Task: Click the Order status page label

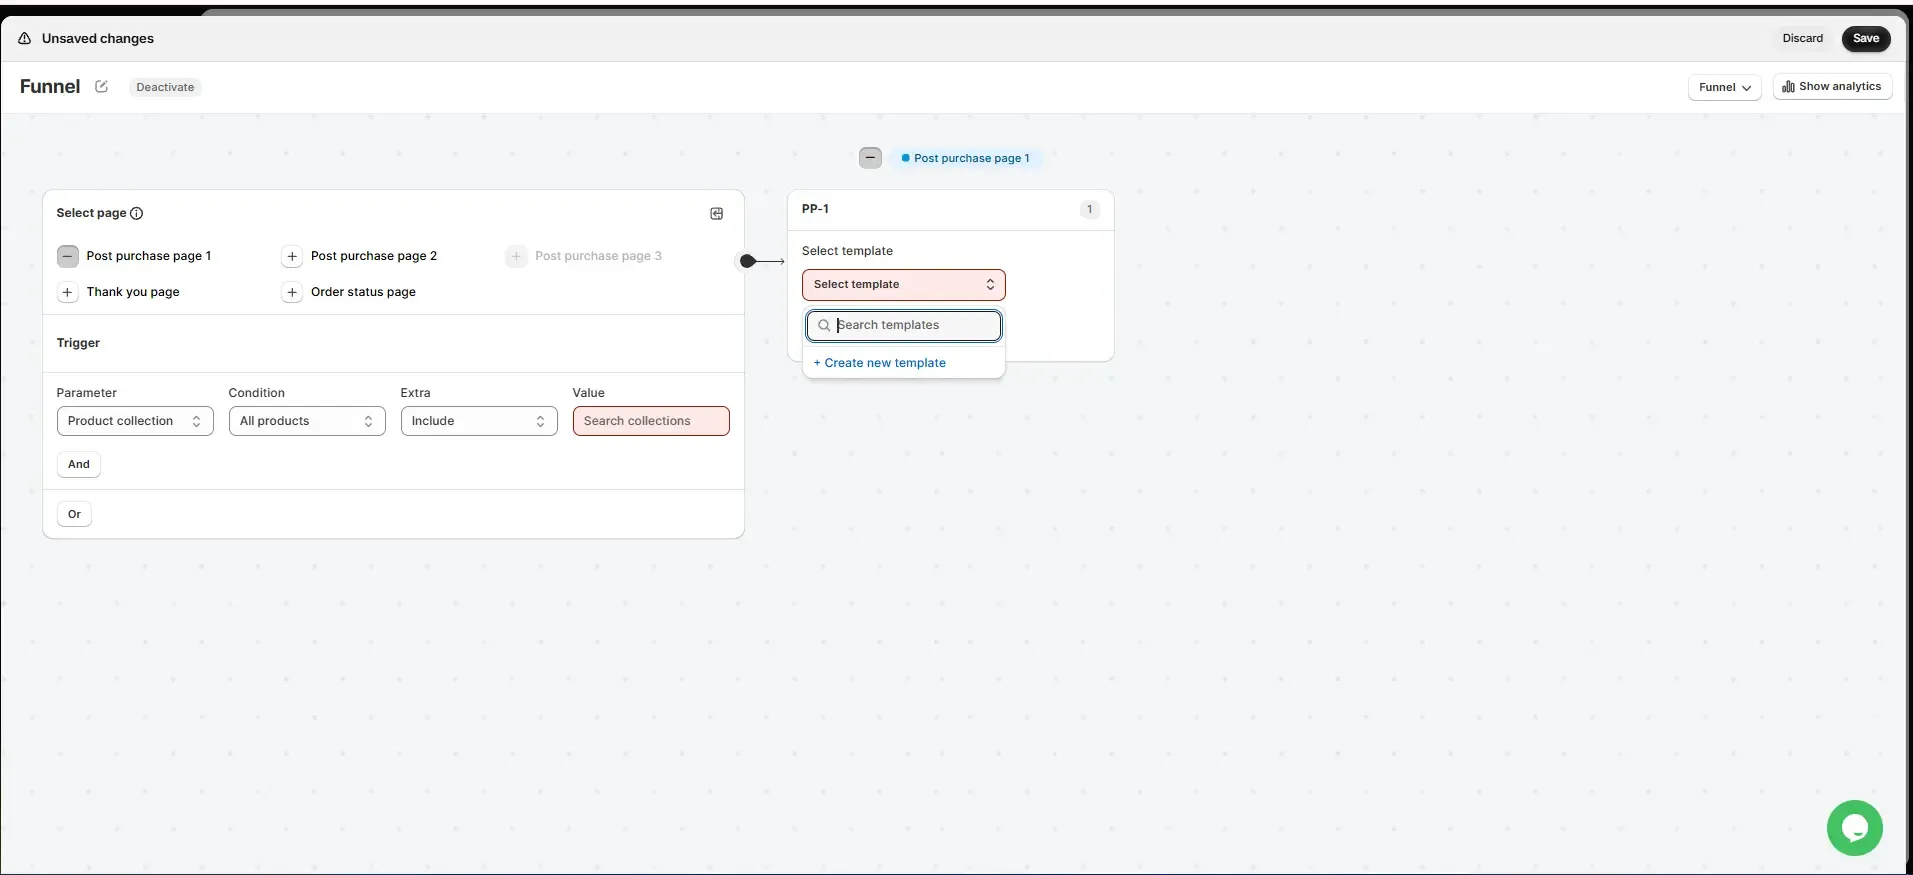Action: 363,292
